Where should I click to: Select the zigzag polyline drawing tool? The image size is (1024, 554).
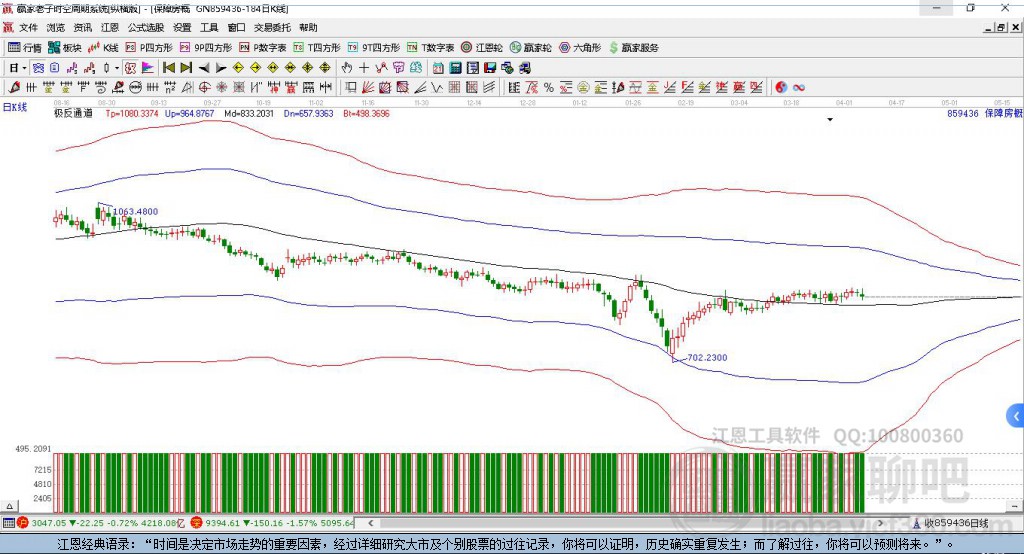(x=381, y=68)
